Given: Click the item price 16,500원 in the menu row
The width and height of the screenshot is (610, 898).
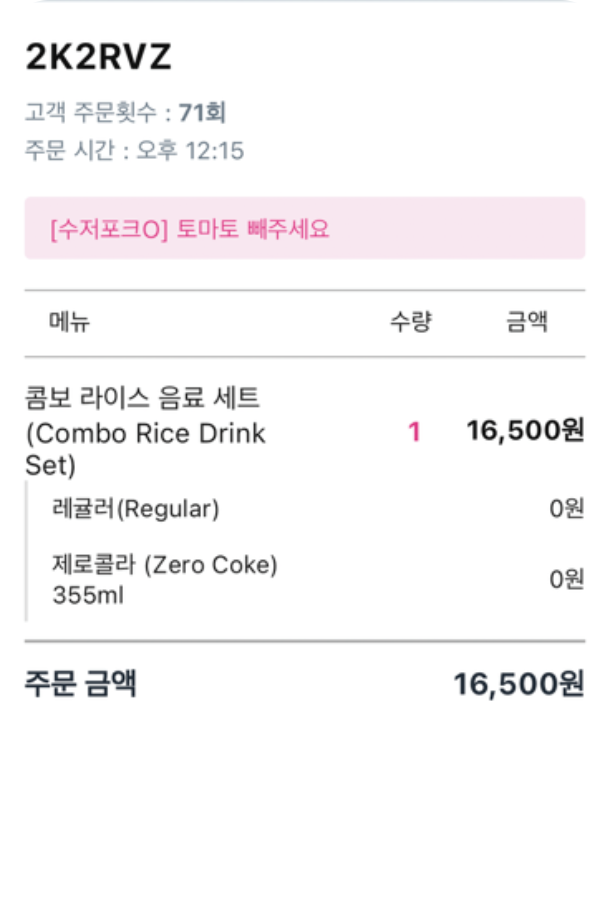Looking at the screenshot, I should tap(525, 431).
